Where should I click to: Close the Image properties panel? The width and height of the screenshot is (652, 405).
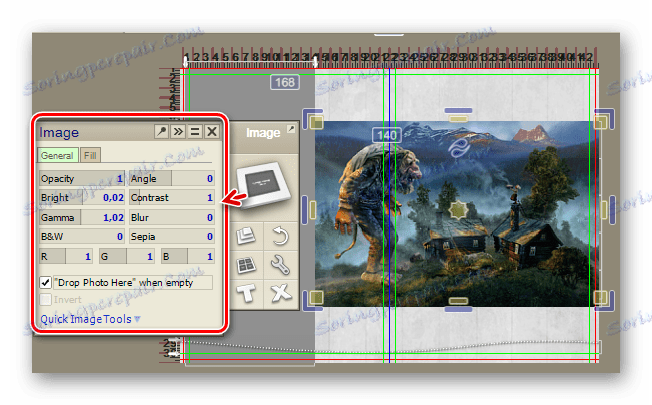click(x=212, y=132)
